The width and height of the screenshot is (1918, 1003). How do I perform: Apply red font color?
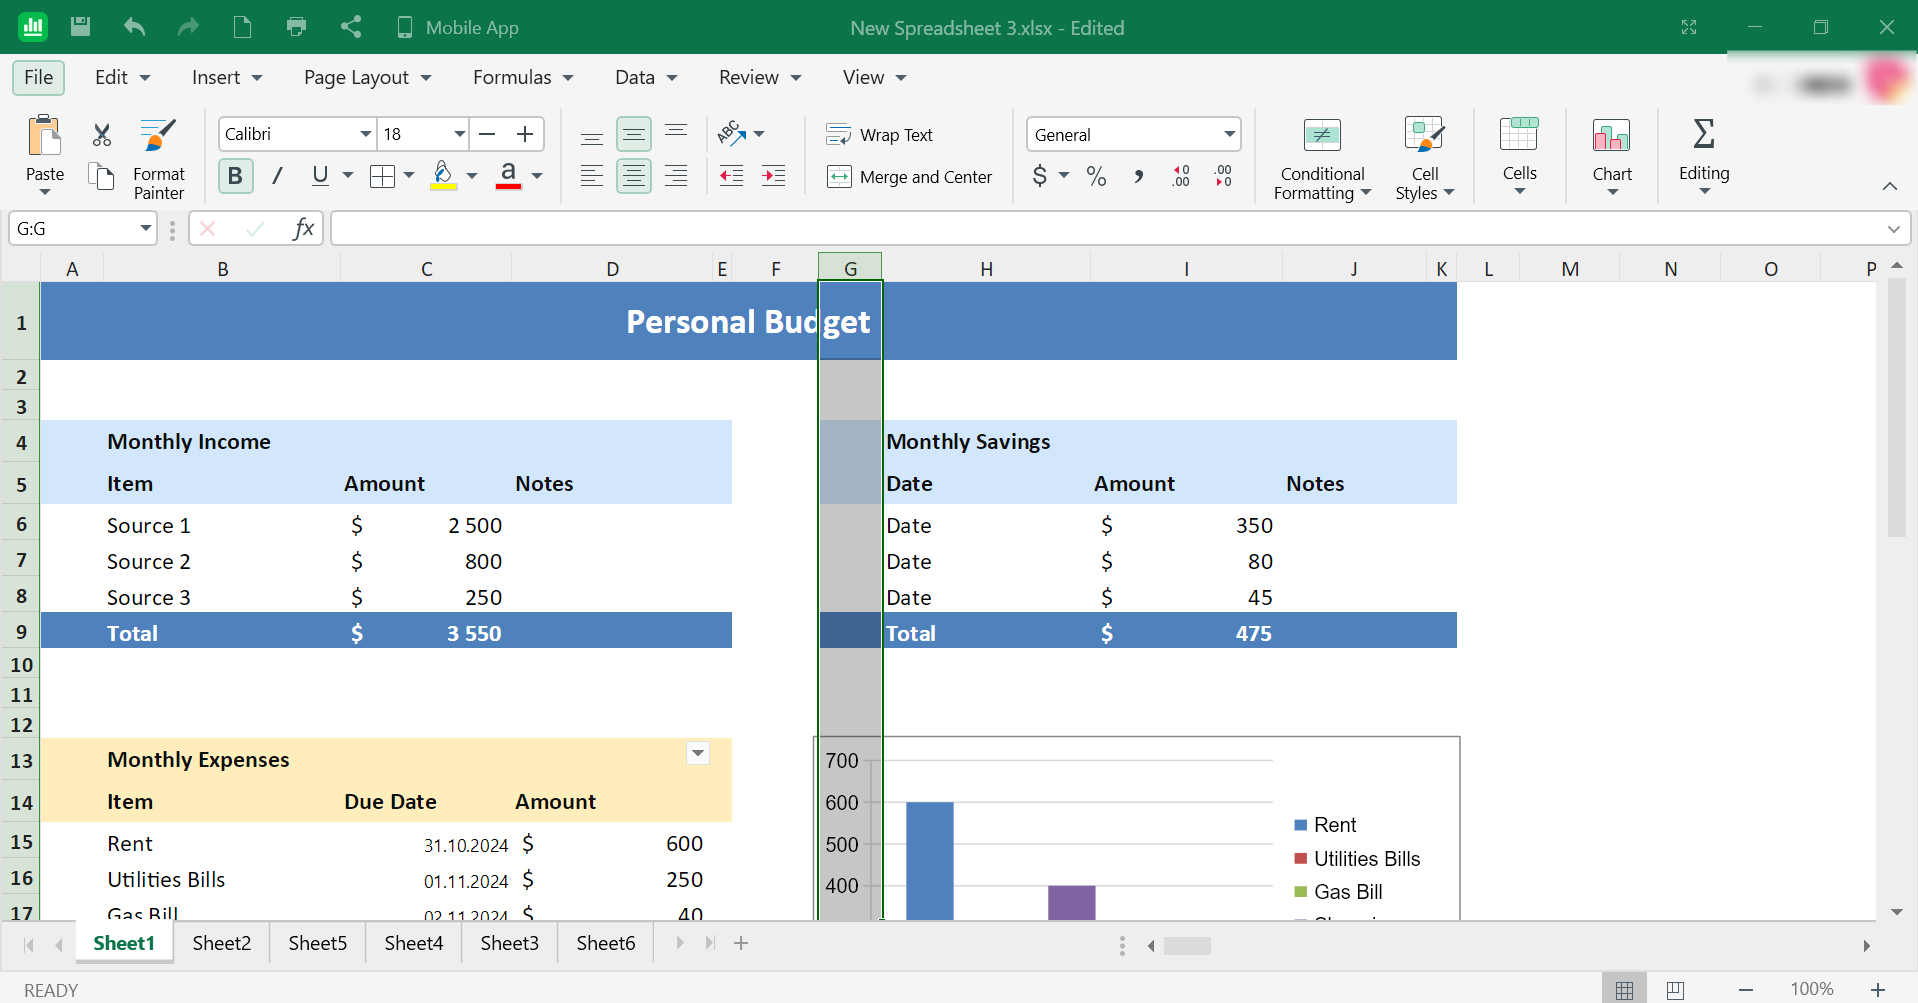pyautogui.click(x=508, y=176)
